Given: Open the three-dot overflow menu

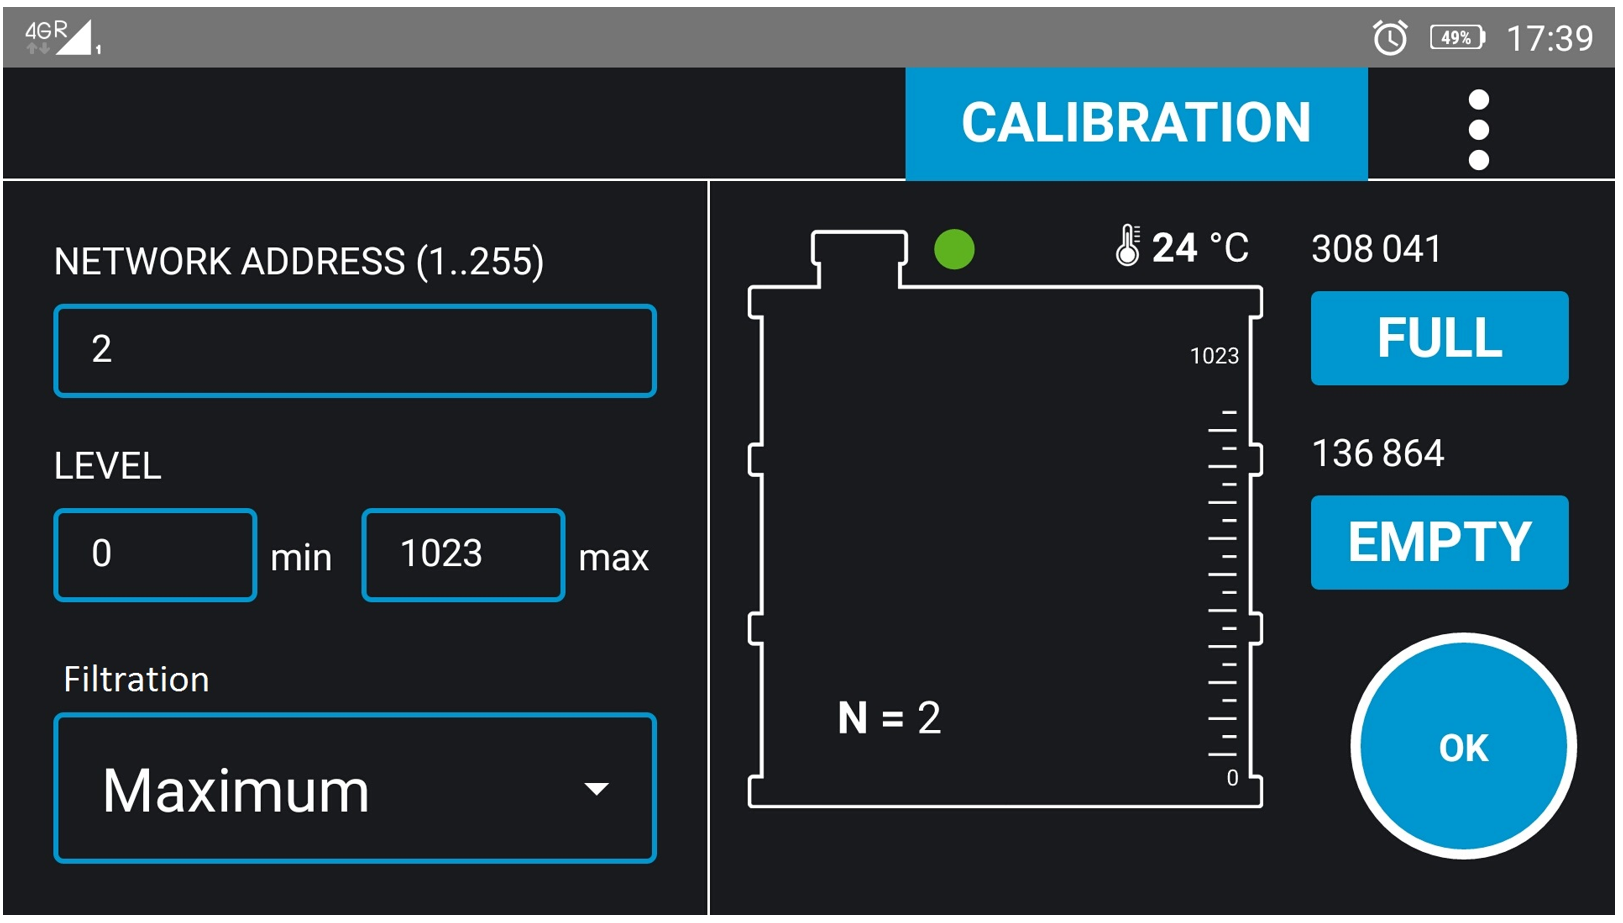Looking at the screenshot, I should [1477, 129].
